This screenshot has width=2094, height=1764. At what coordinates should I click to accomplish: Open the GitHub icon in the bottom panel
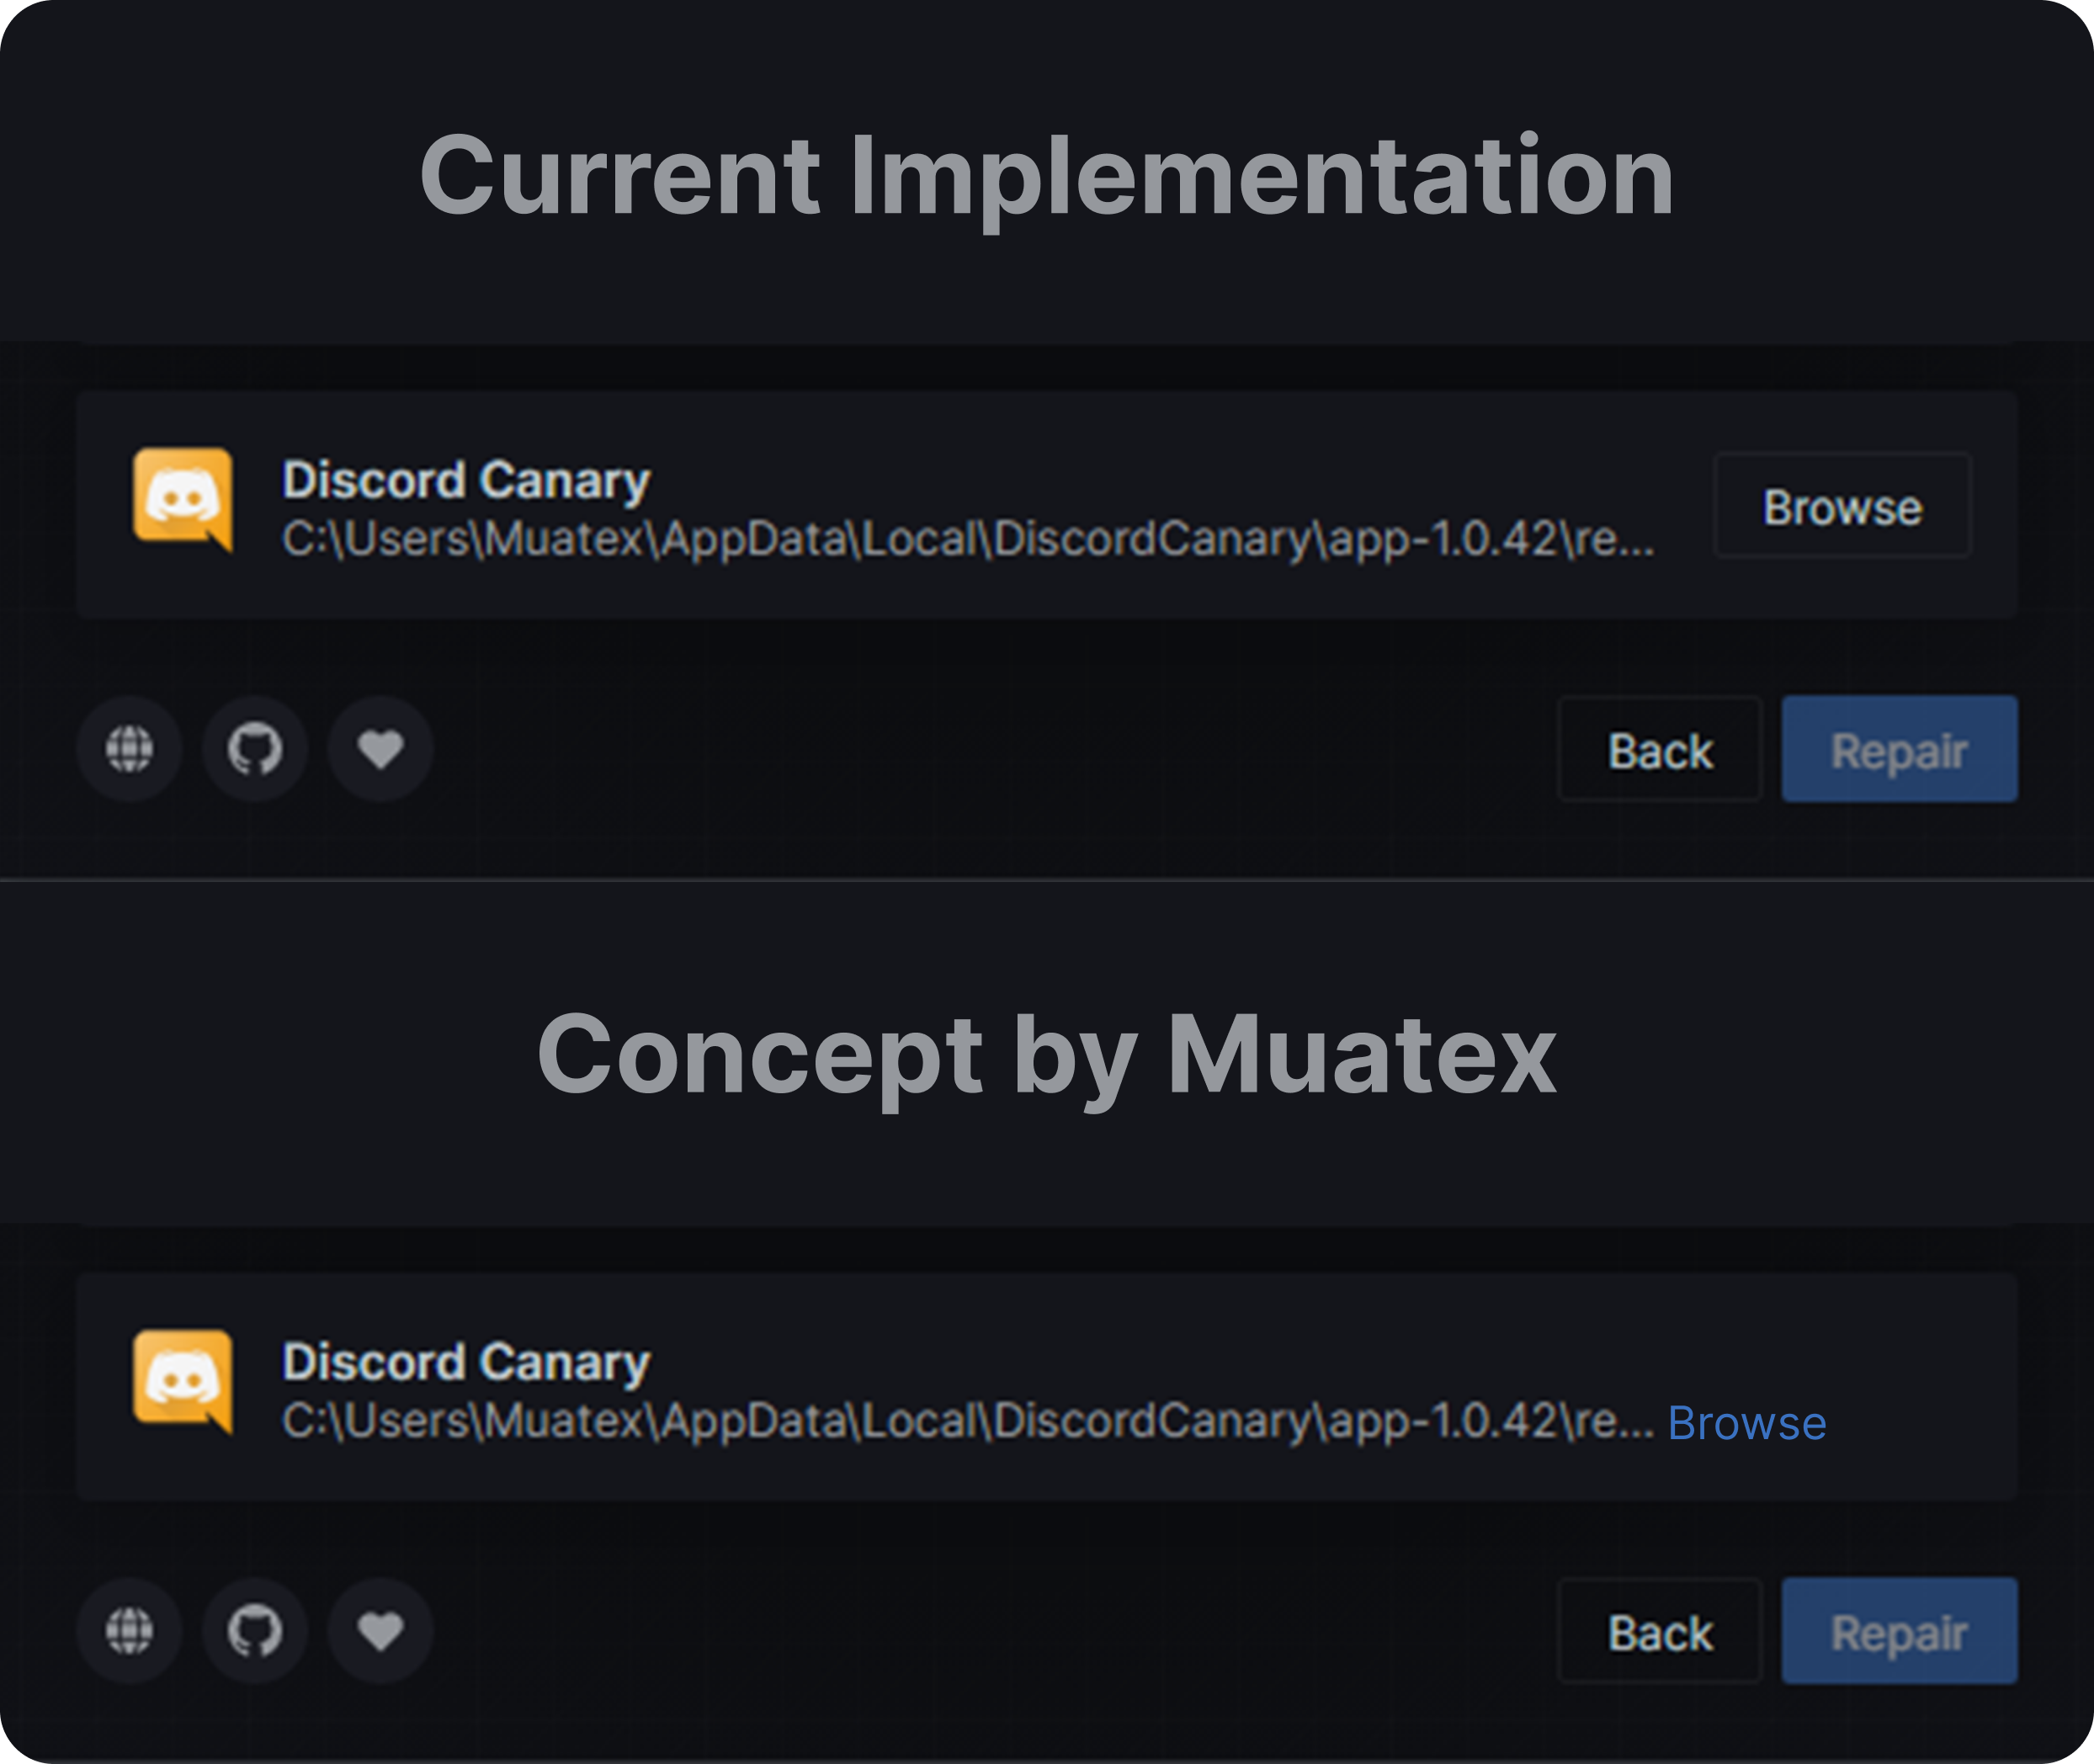click(x=254, y=1630)
